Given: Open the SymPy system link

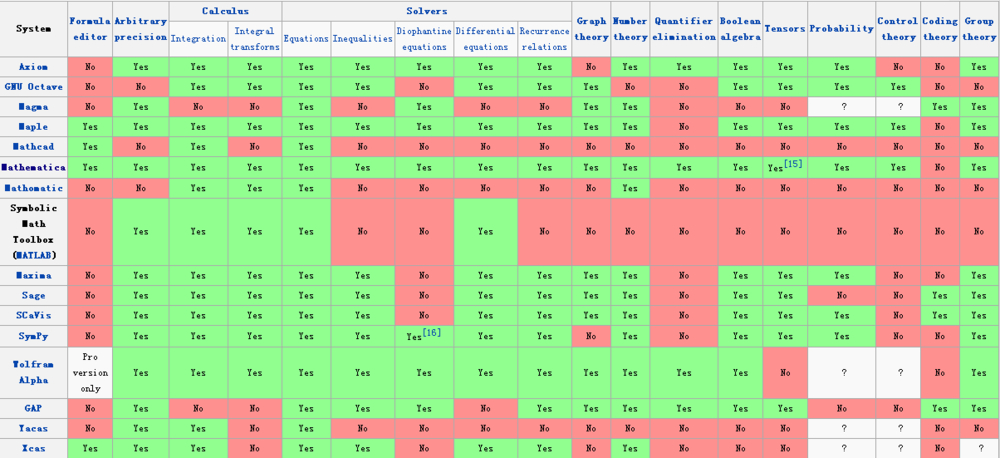Looking at the screenshot, I should pyautogui.click(x=33, y=336).
